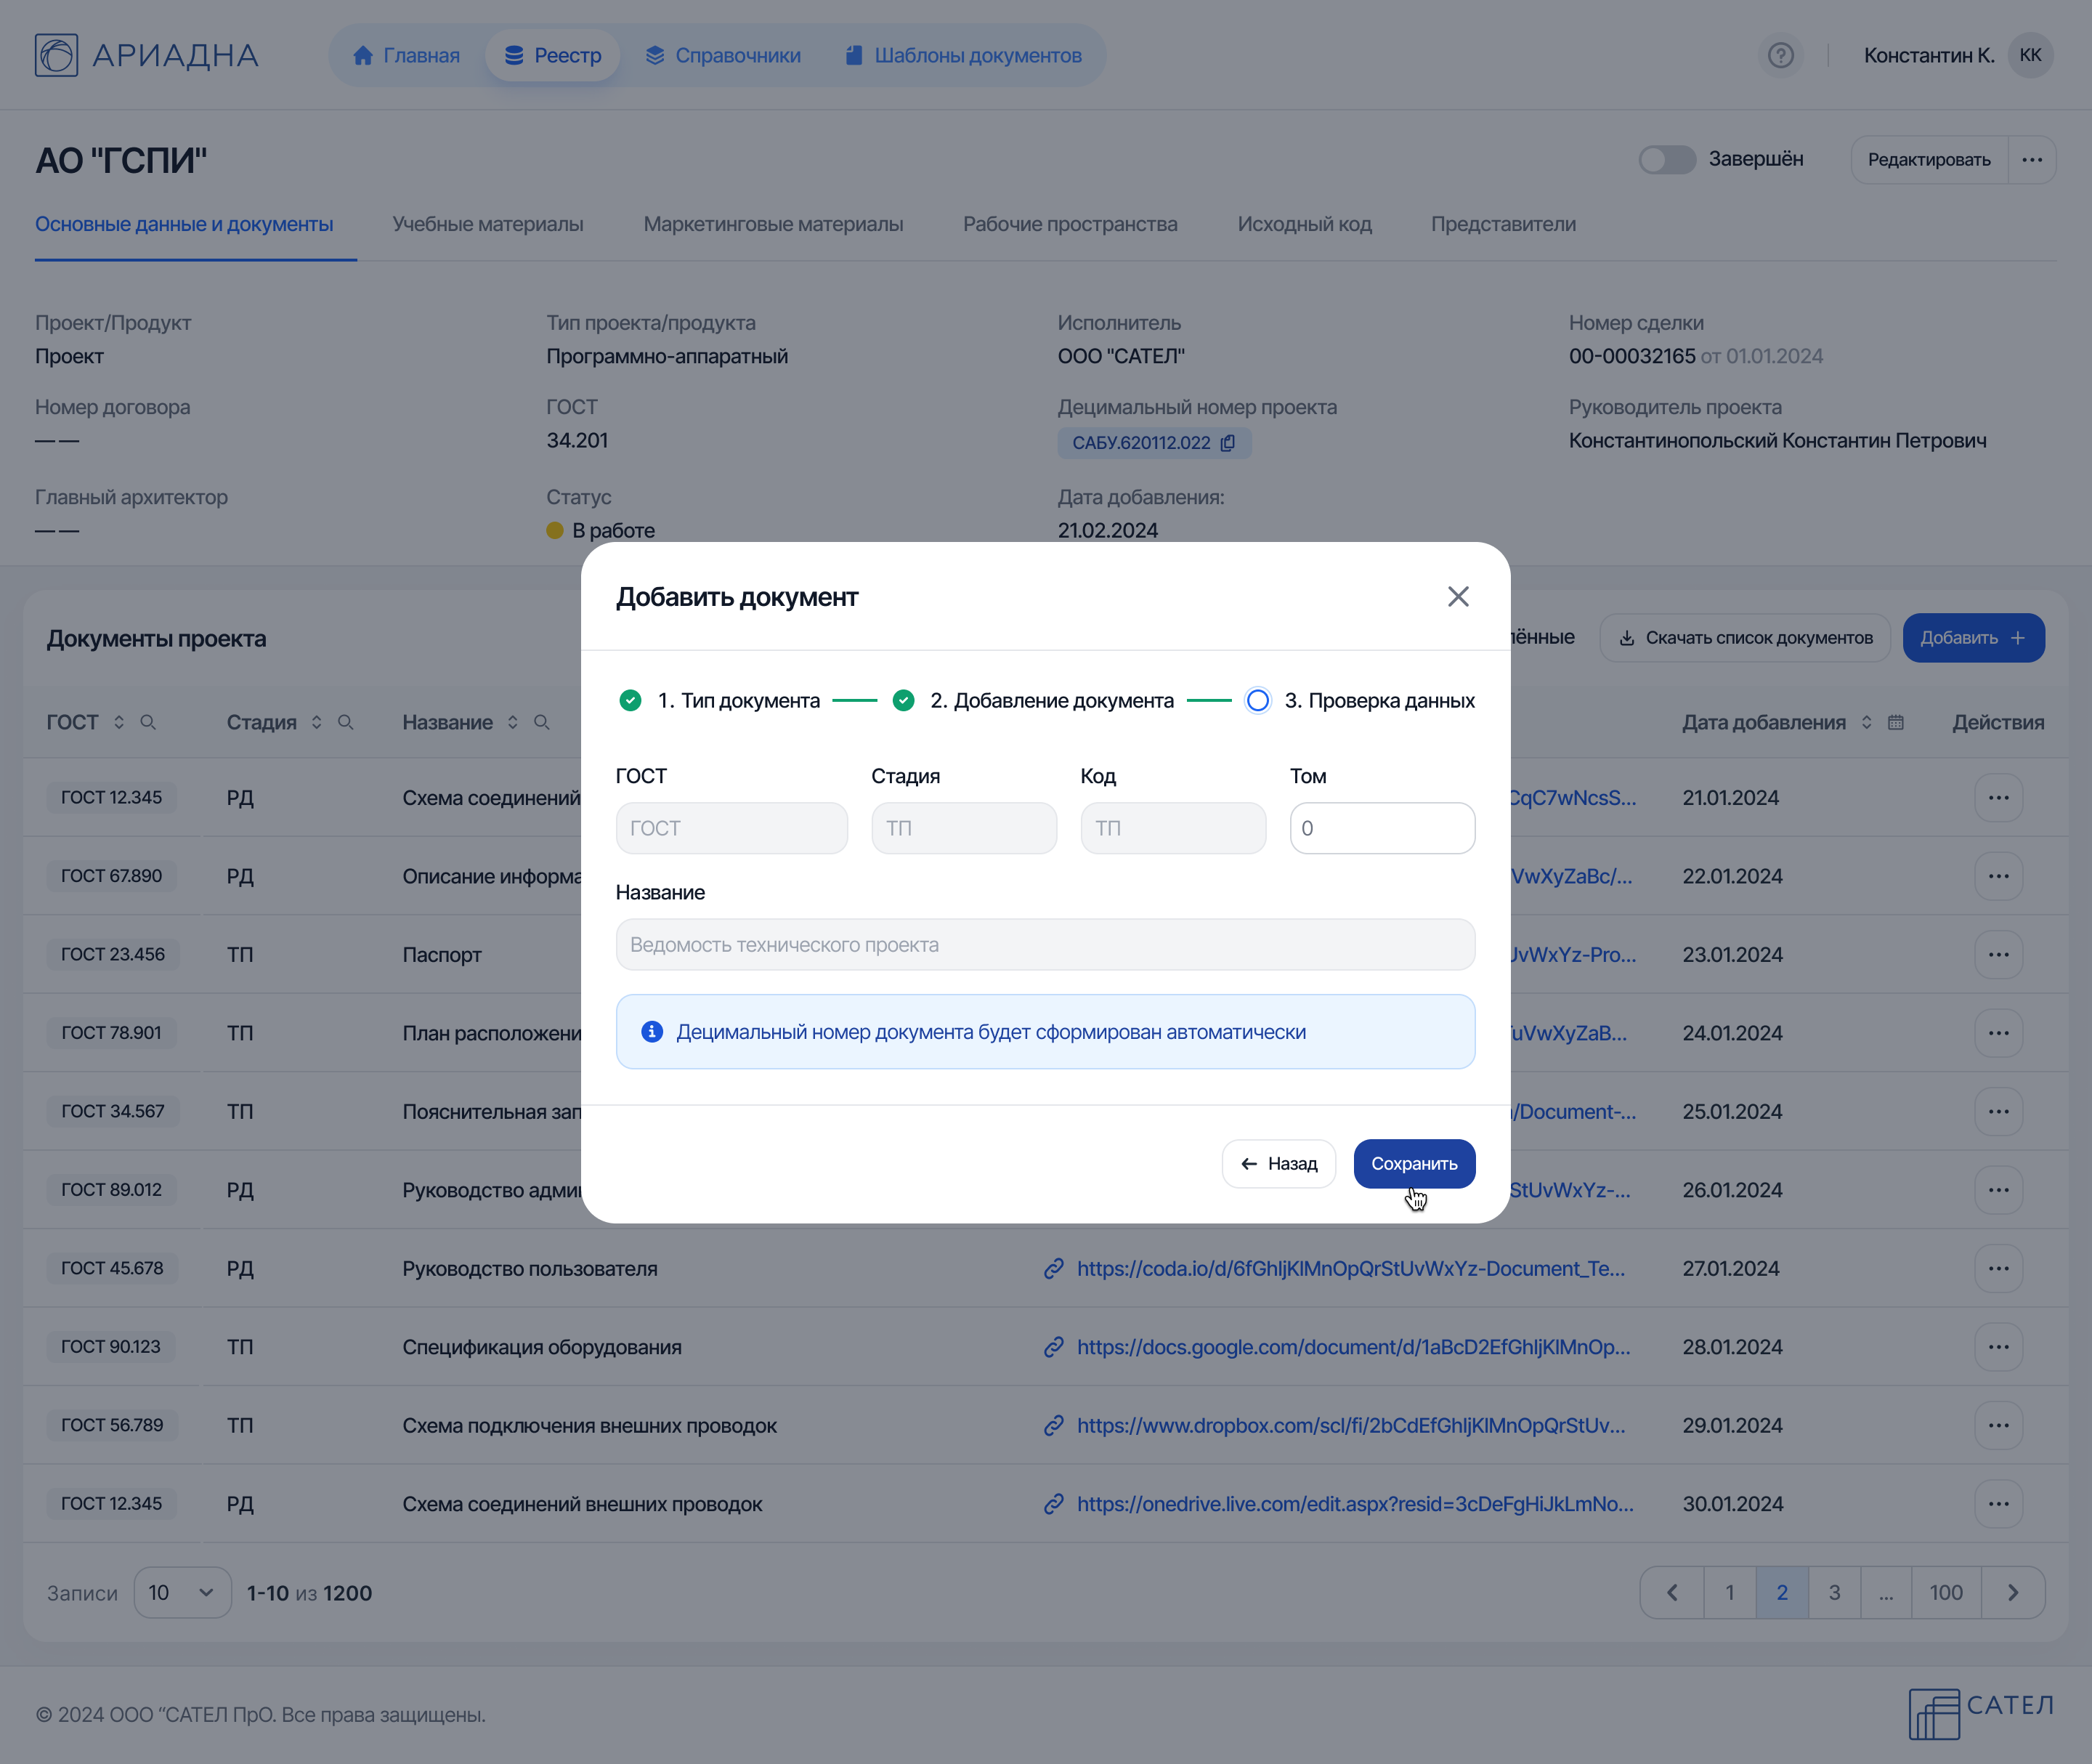Image resolution: width=2092 pixels, height=1764 pixels.
Task: Open actions menu for 22.01.2024 row
Action: point(1999,876)
